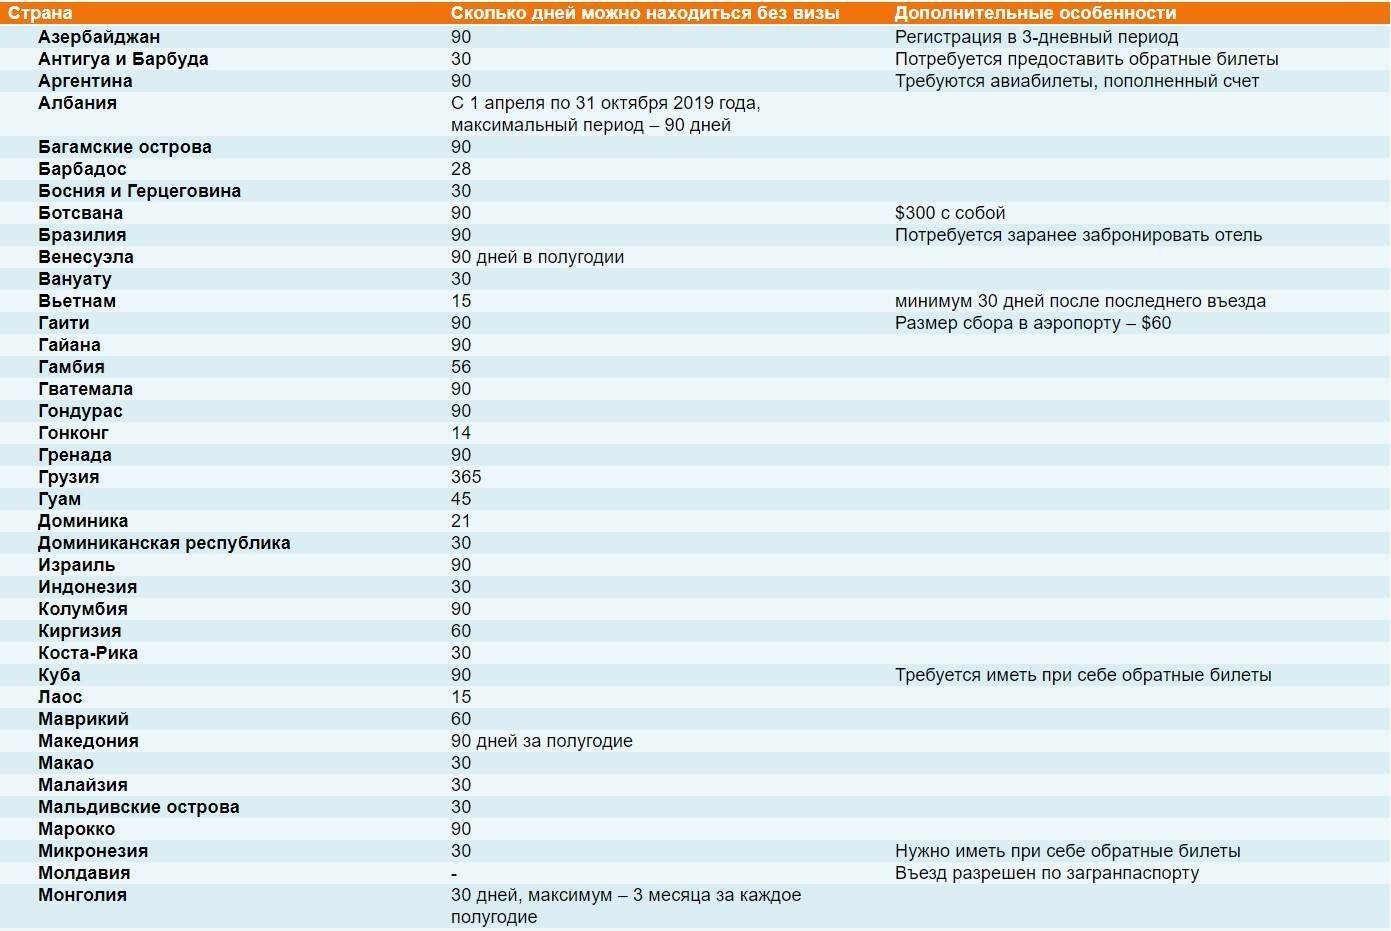Click the 'Марокко' country cell
Screen dimensions: 1391x931
[76, 829]
